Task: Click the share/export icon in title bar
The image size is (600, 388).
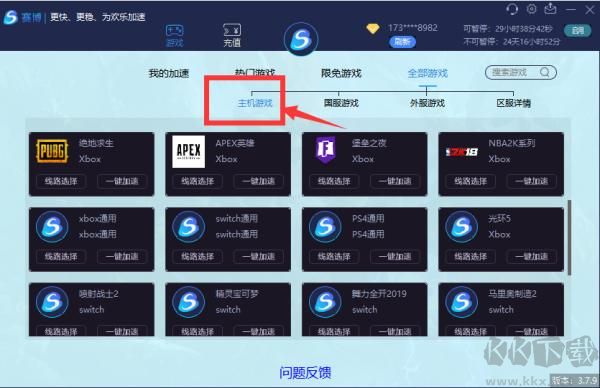Action: click(x=550, y=9)
